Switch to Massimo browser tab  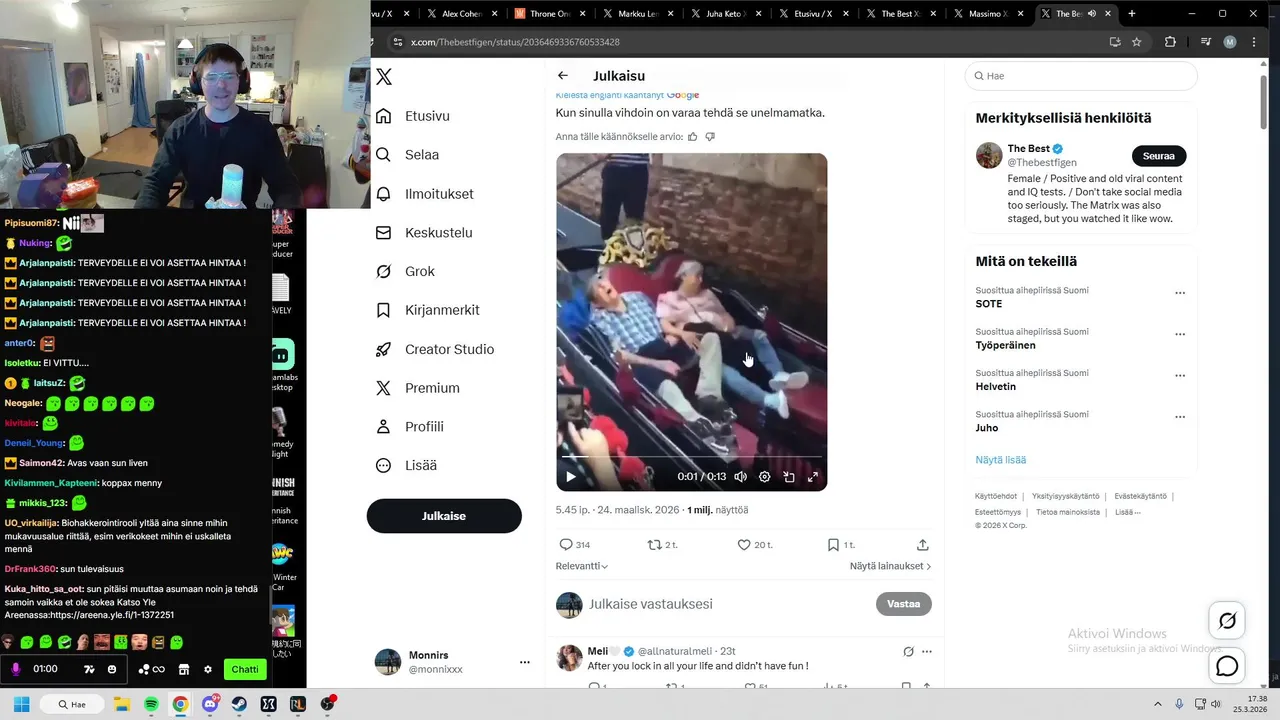988,14
